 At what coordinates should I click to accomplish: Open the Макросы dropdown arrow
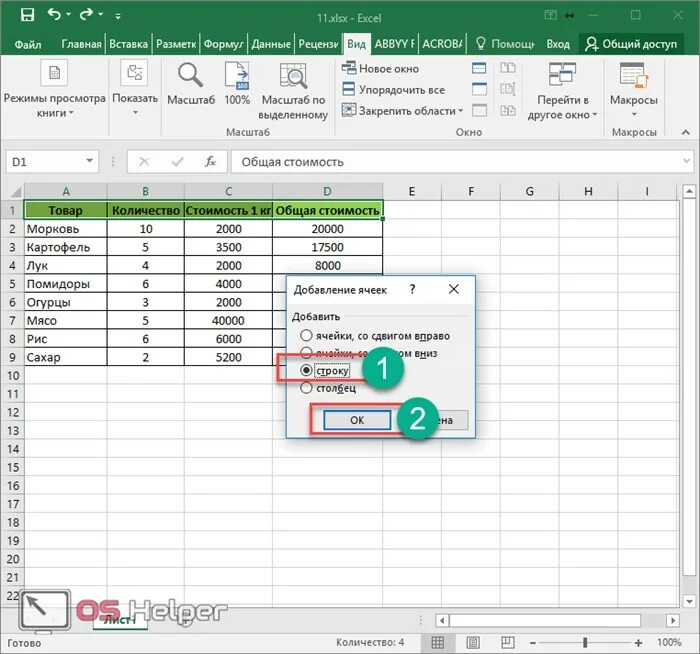634,115
